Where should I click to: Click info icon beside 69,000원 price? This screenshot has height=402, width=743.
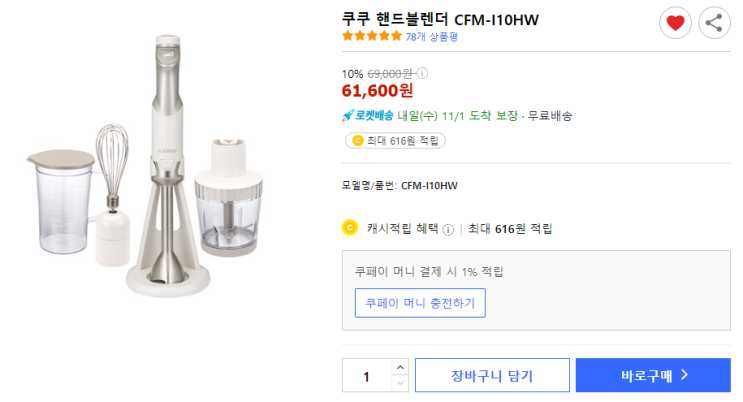[x=422, y=73]
